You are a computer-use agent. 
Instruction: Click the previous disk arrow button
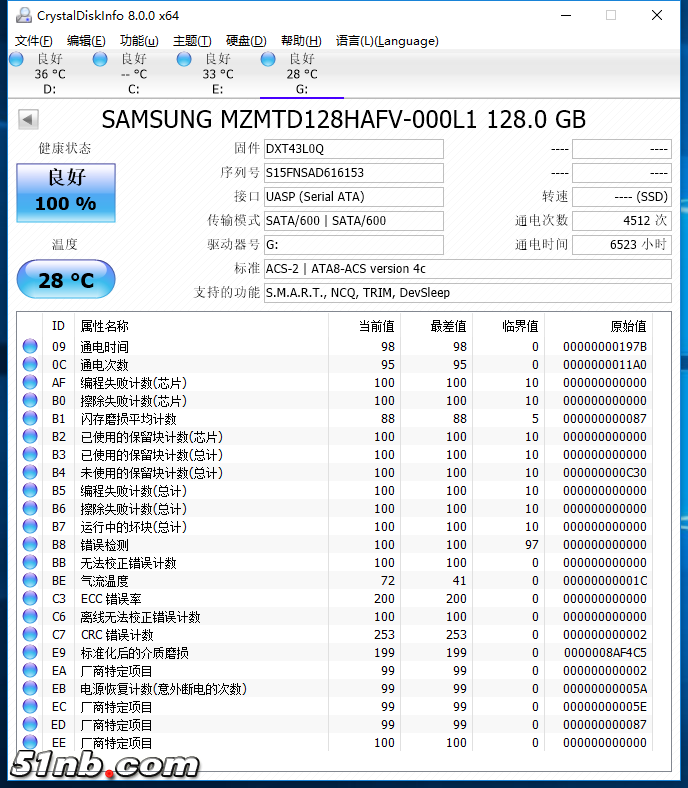pos(28,120)
